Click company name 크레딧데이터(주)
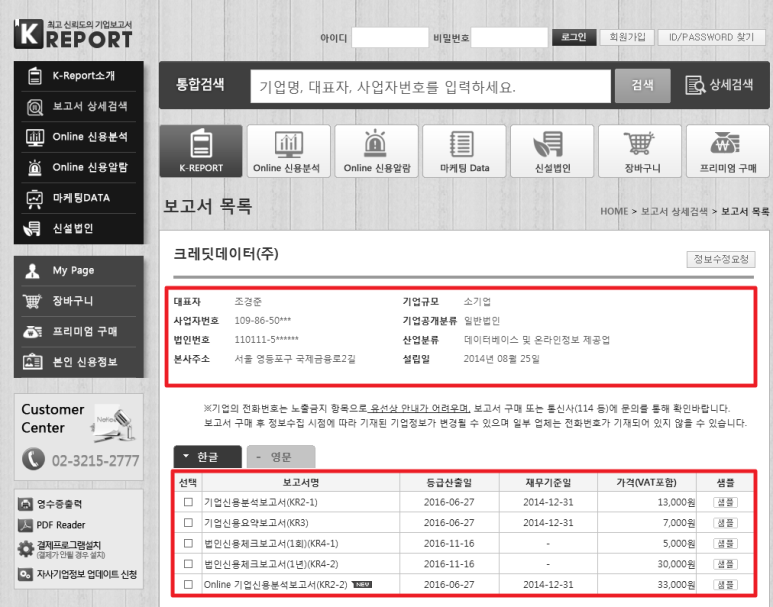The height and width of the screenshot is (607, 773). [226, 253]
